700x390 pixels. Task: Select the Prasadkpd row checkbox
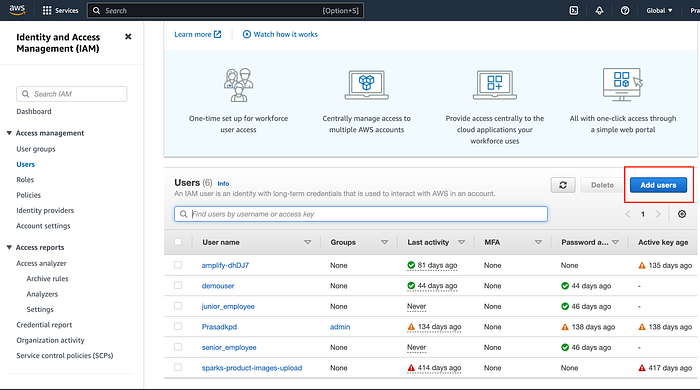(178, 327)
